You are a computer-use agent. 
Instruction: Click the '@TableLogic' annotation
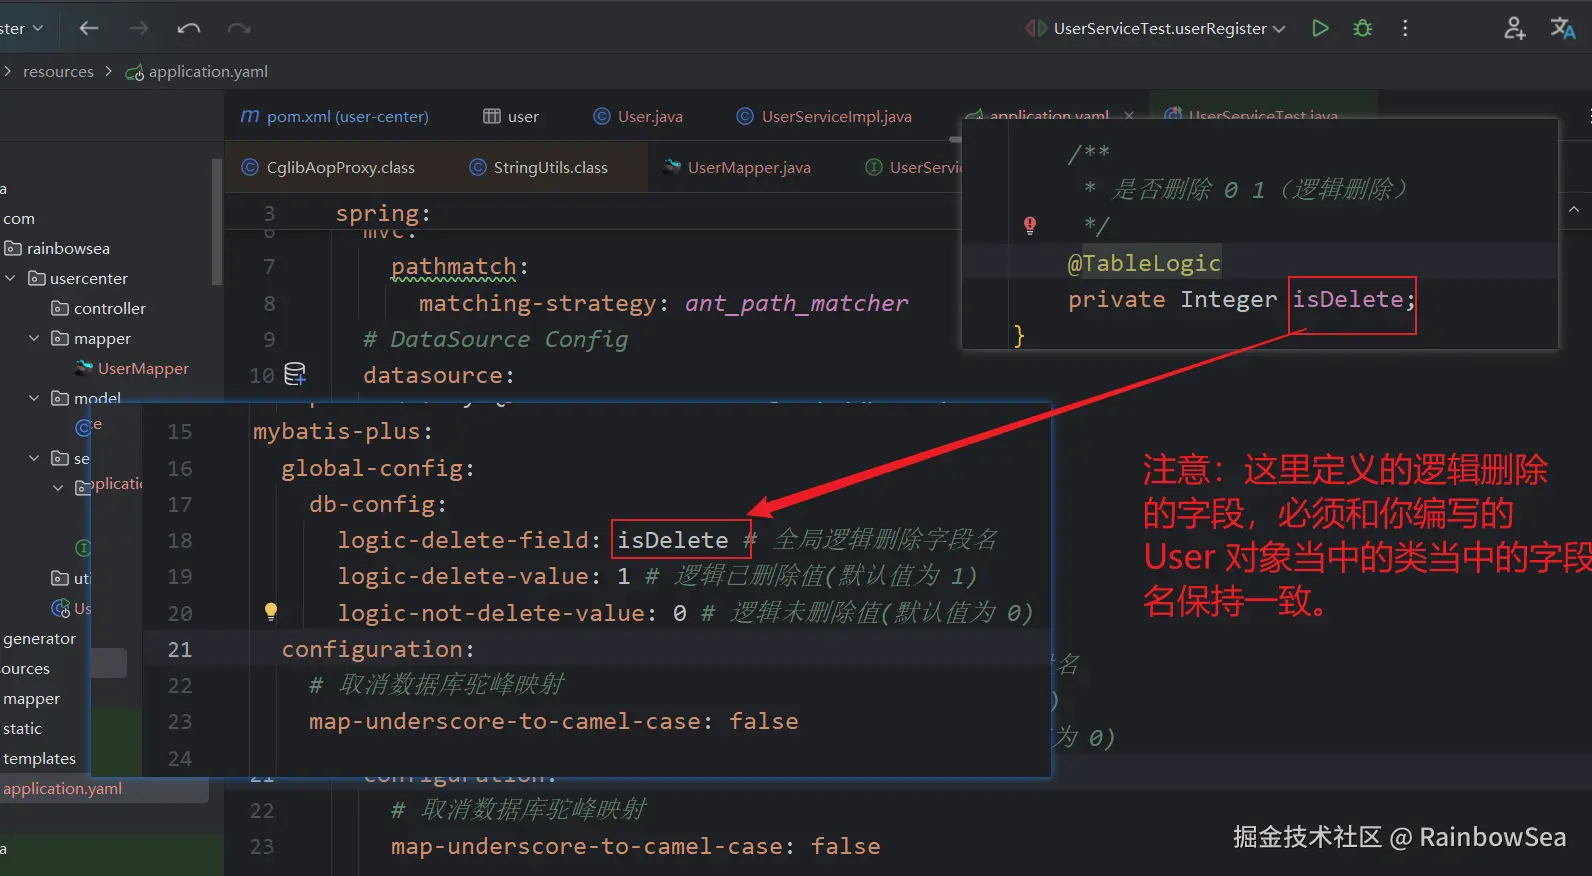tap(1144, 263)
